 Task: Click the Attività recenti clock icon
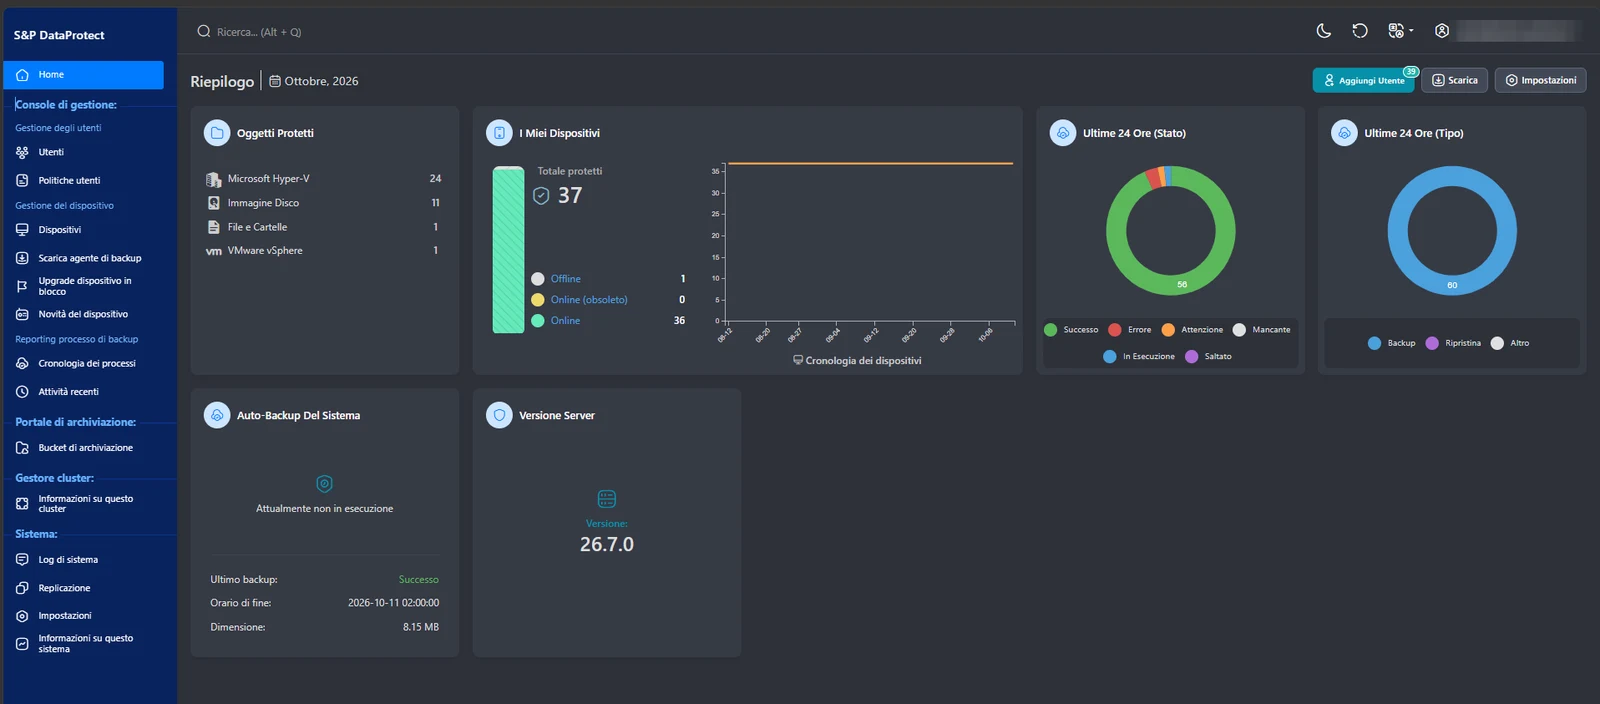tap(22, 392)
